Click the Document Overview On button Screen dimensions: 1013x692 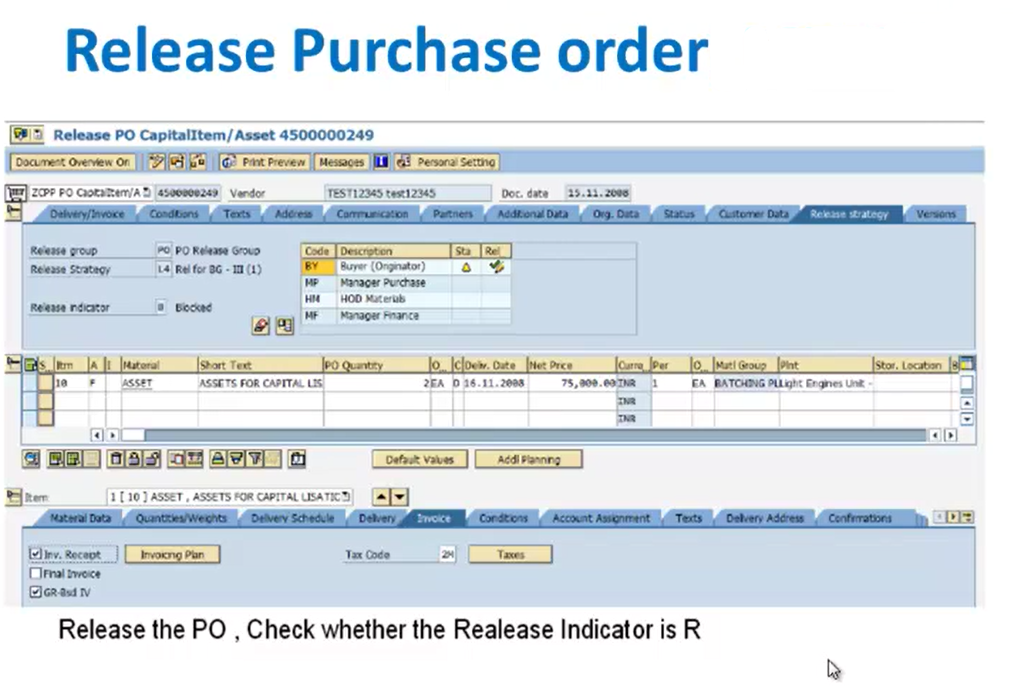tap(72, 162)
